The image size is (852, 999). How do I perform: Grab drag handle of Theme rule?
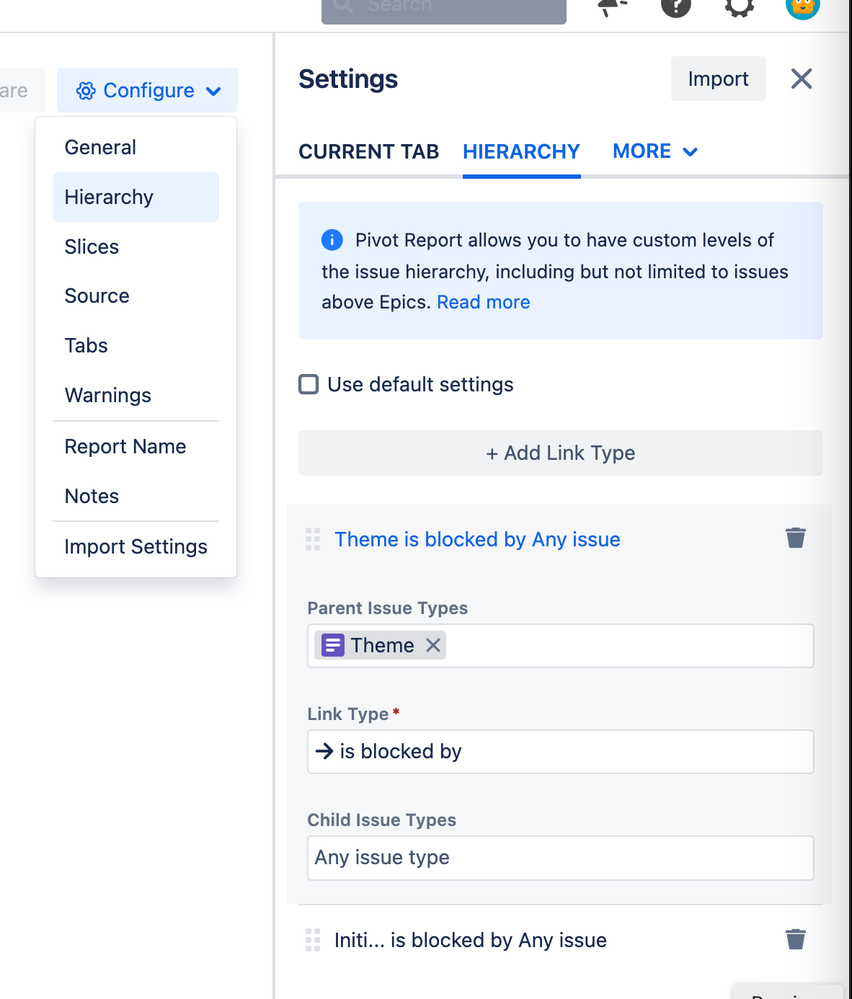click(x=313, y=539)
